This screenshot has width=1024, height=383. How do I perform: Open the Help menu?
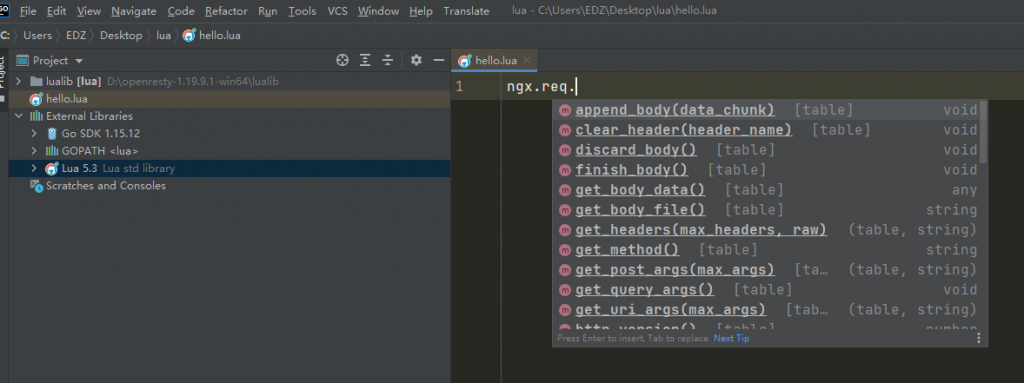pyautogui.click(x=421, y=11)
